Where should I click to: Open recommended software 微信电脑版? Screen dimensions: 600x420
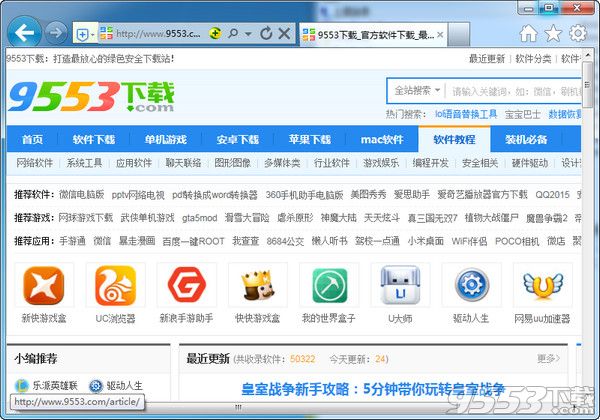click(82, 195)
